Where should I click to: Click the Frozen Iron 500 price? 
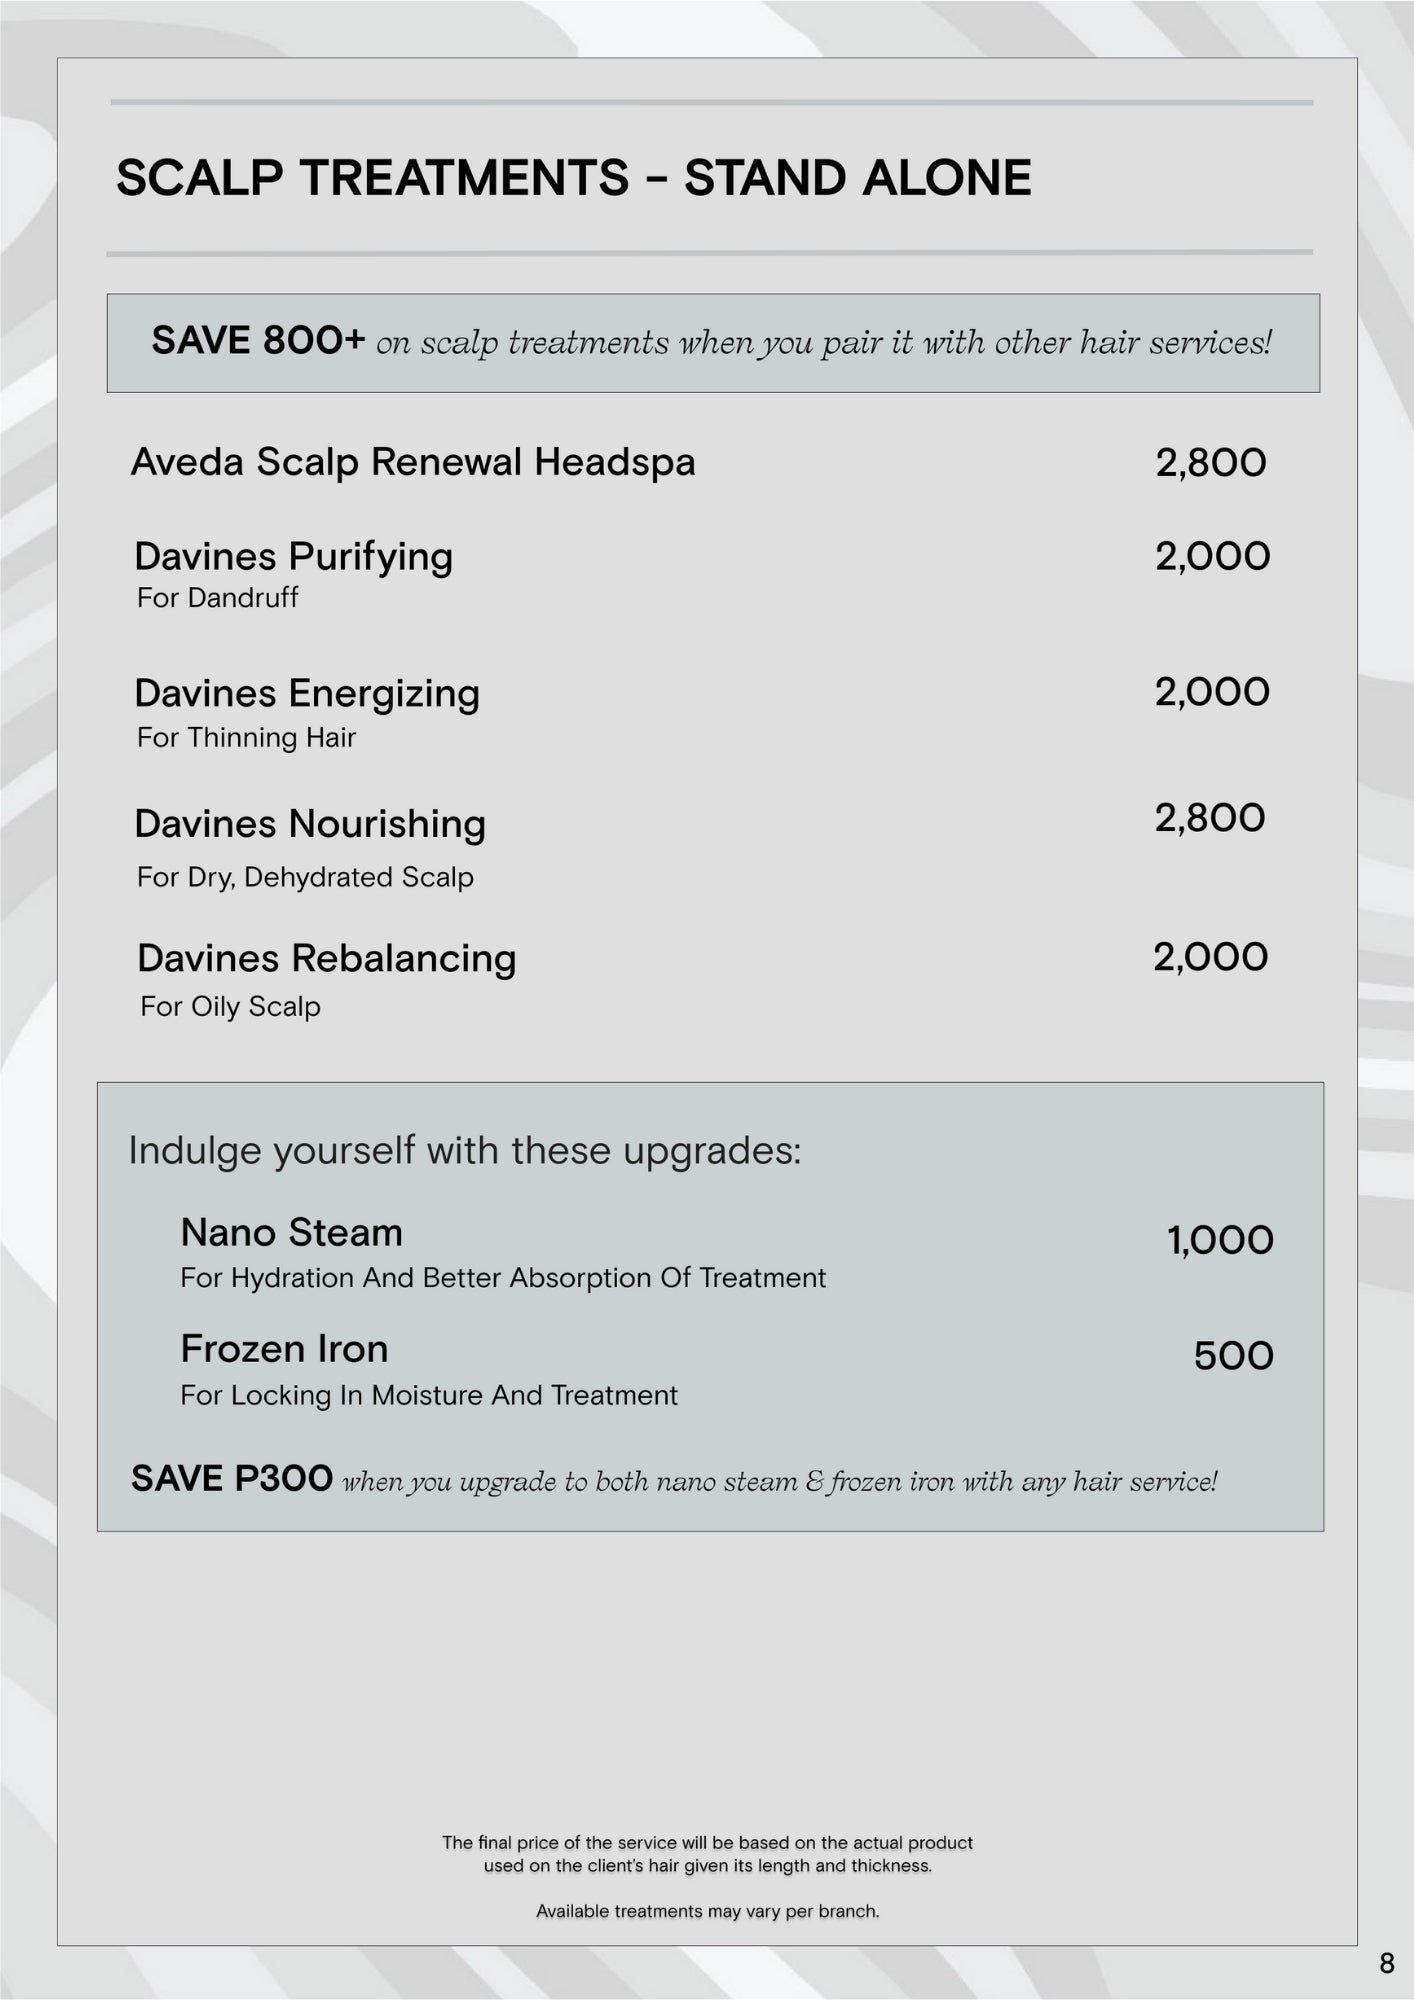click(1233, 1356)
